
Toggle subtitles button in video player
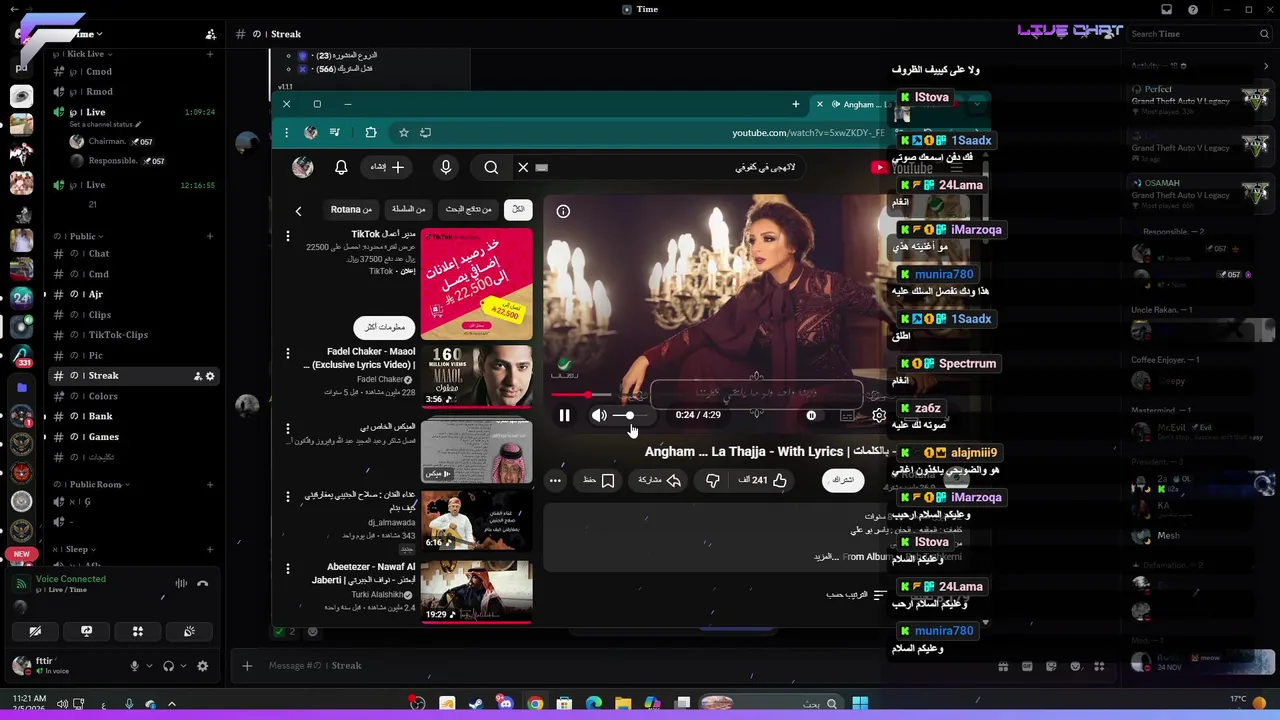847,415
